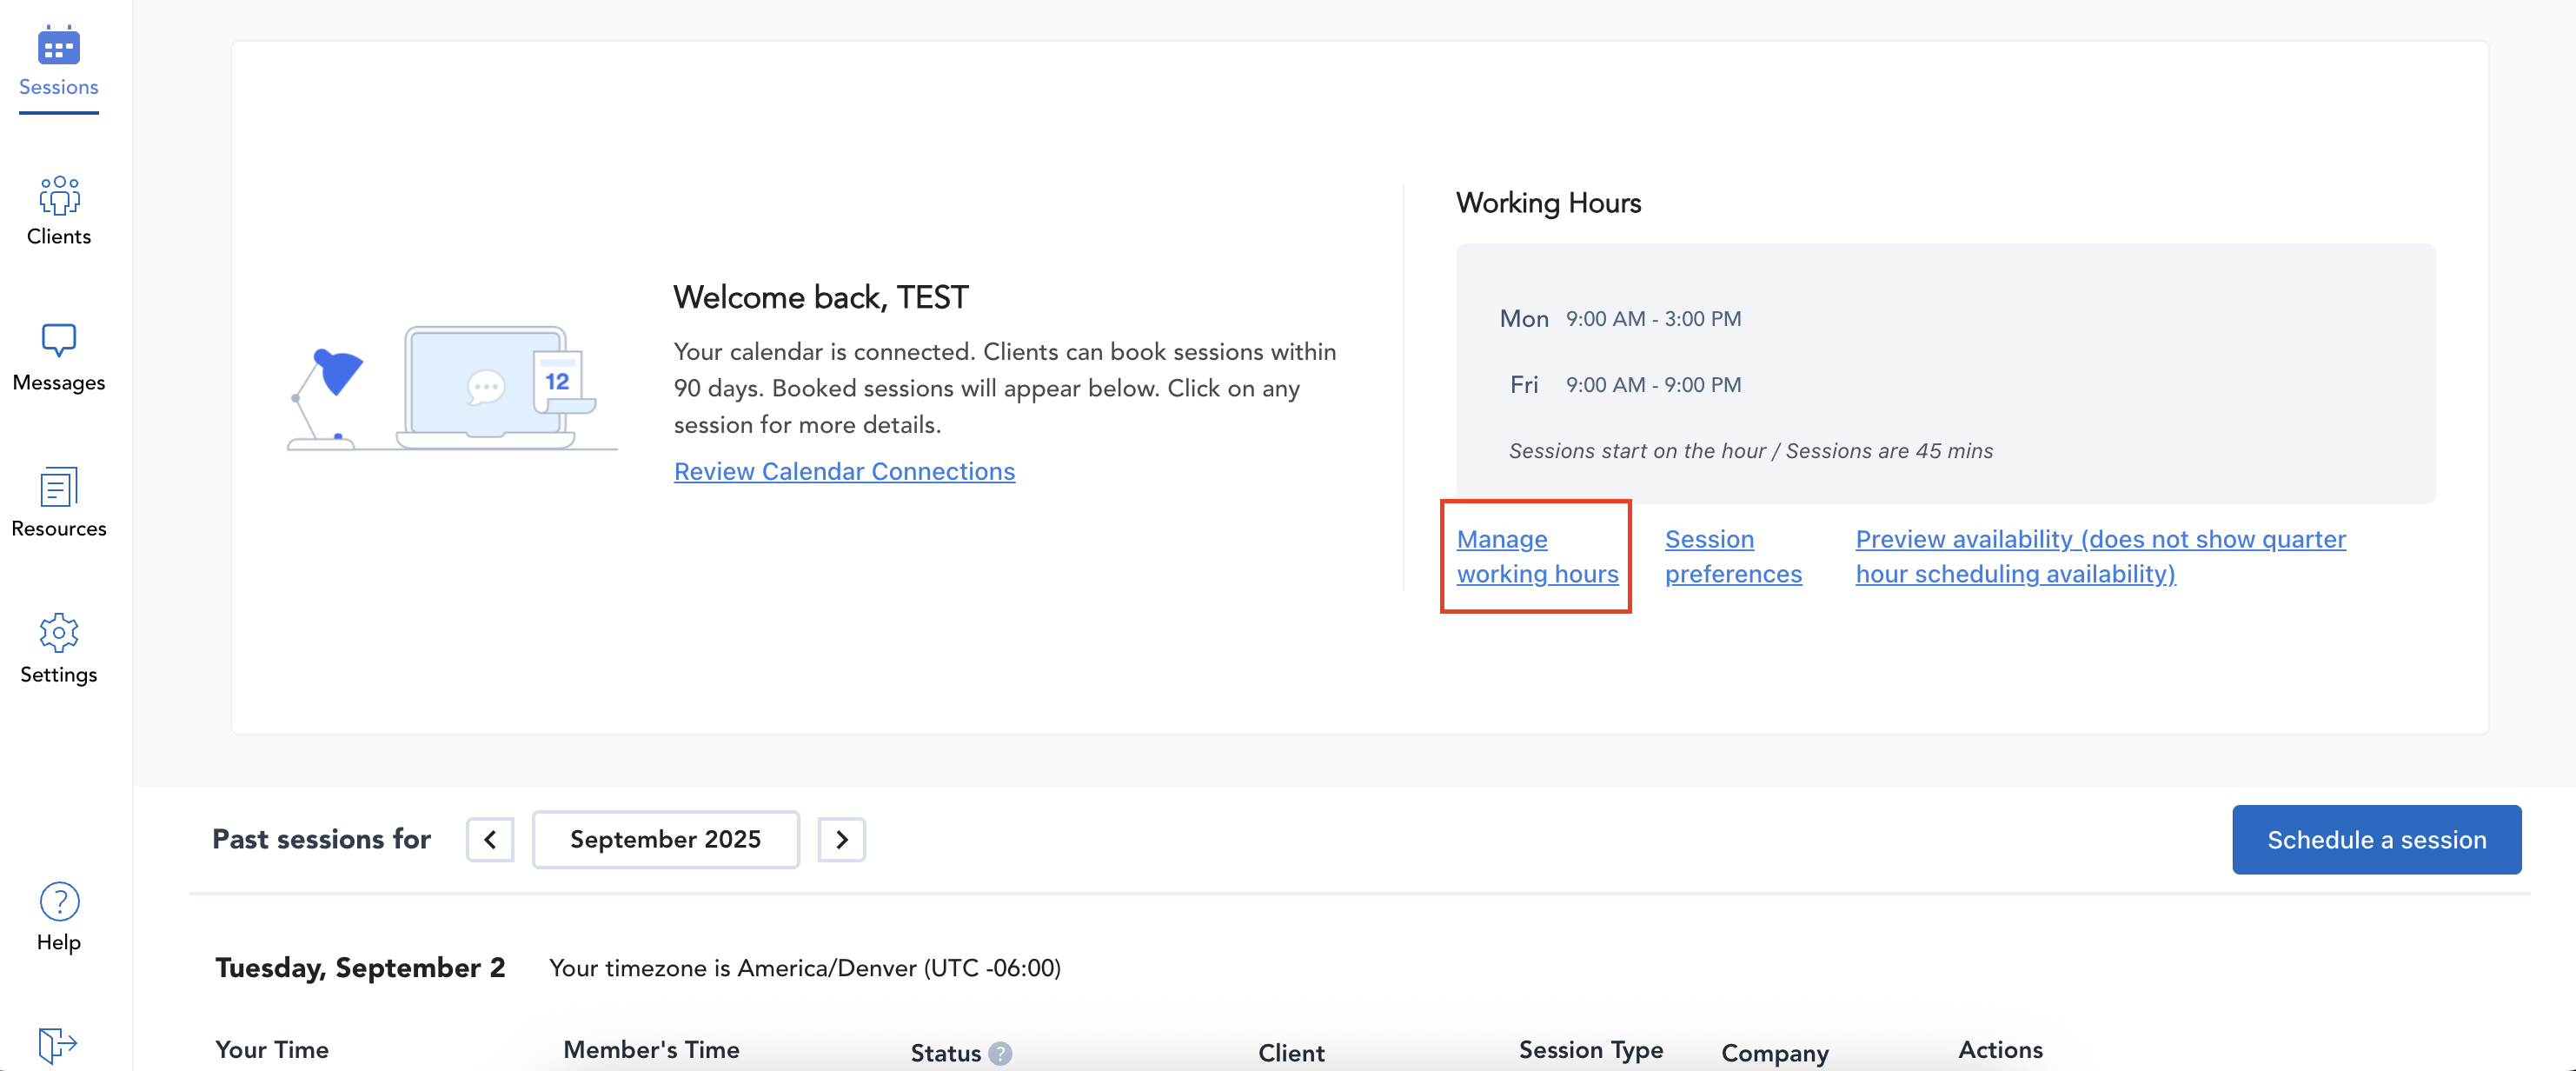Click the Status column help icon
The image size is (2576, 1071).
click(1000, 1053)
